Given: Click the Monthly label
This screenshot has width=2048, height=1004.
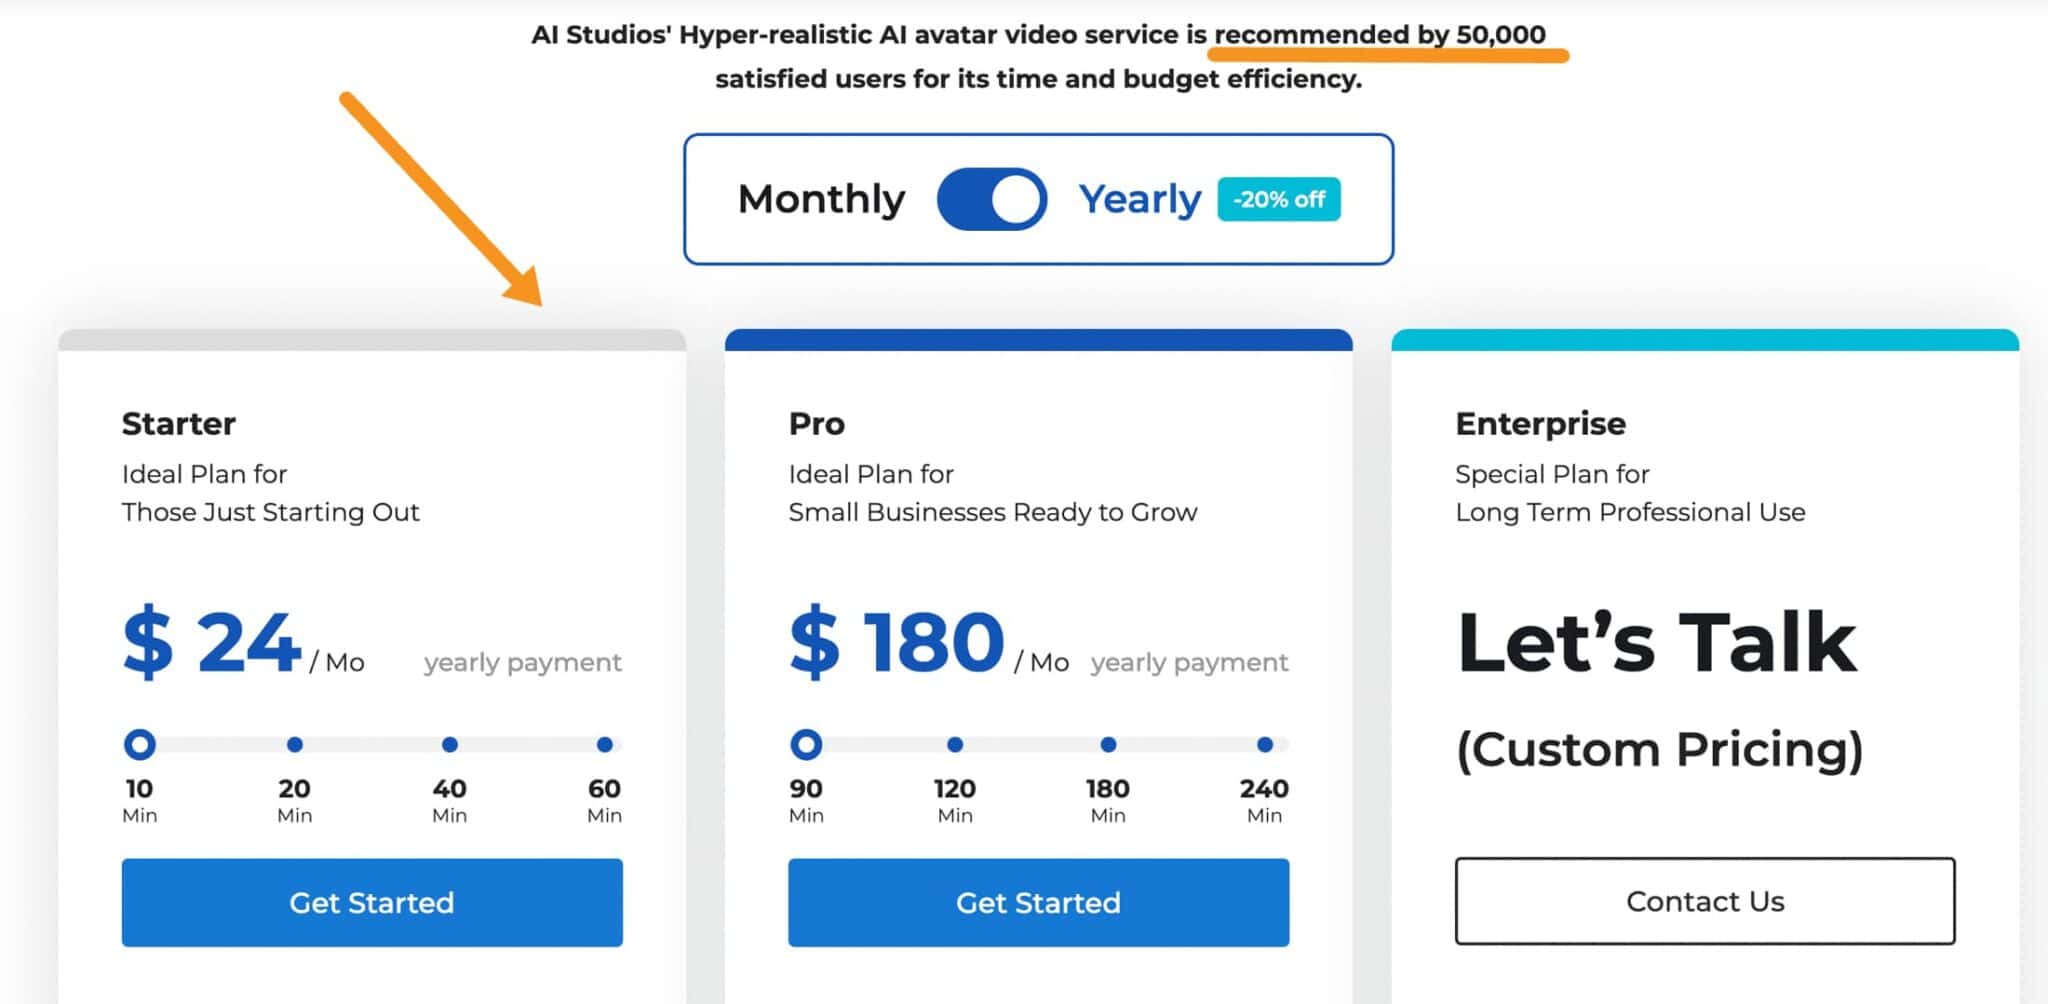Looking at the screenshot, I should (x=821, y=199).
